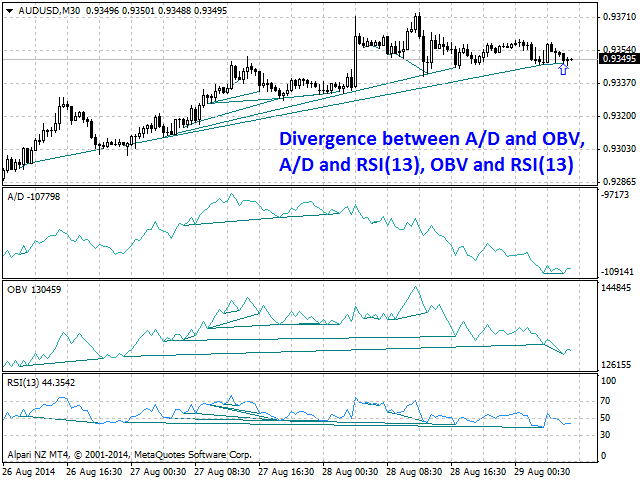Screen dimensions: 640x480
Task: Click RSI level 30 on the scale
Action: click(x=605, y=435)
